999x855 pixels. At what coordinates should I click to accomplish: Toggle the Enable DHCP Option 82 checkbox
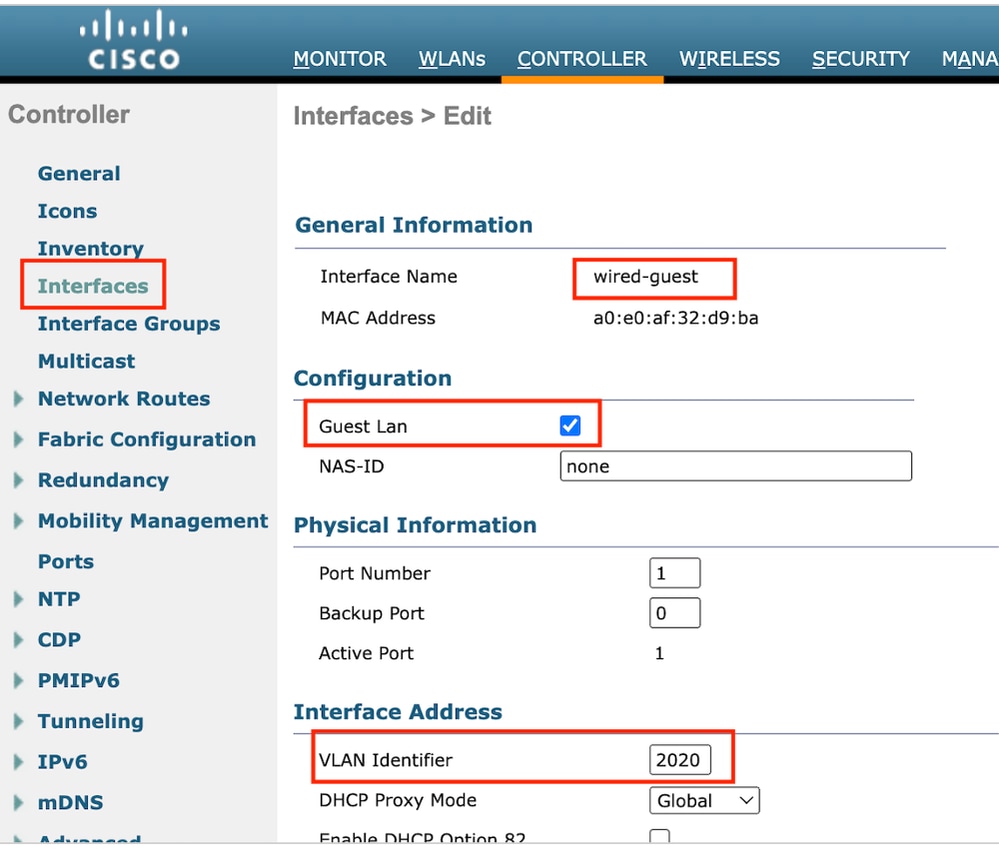[659, 836]
